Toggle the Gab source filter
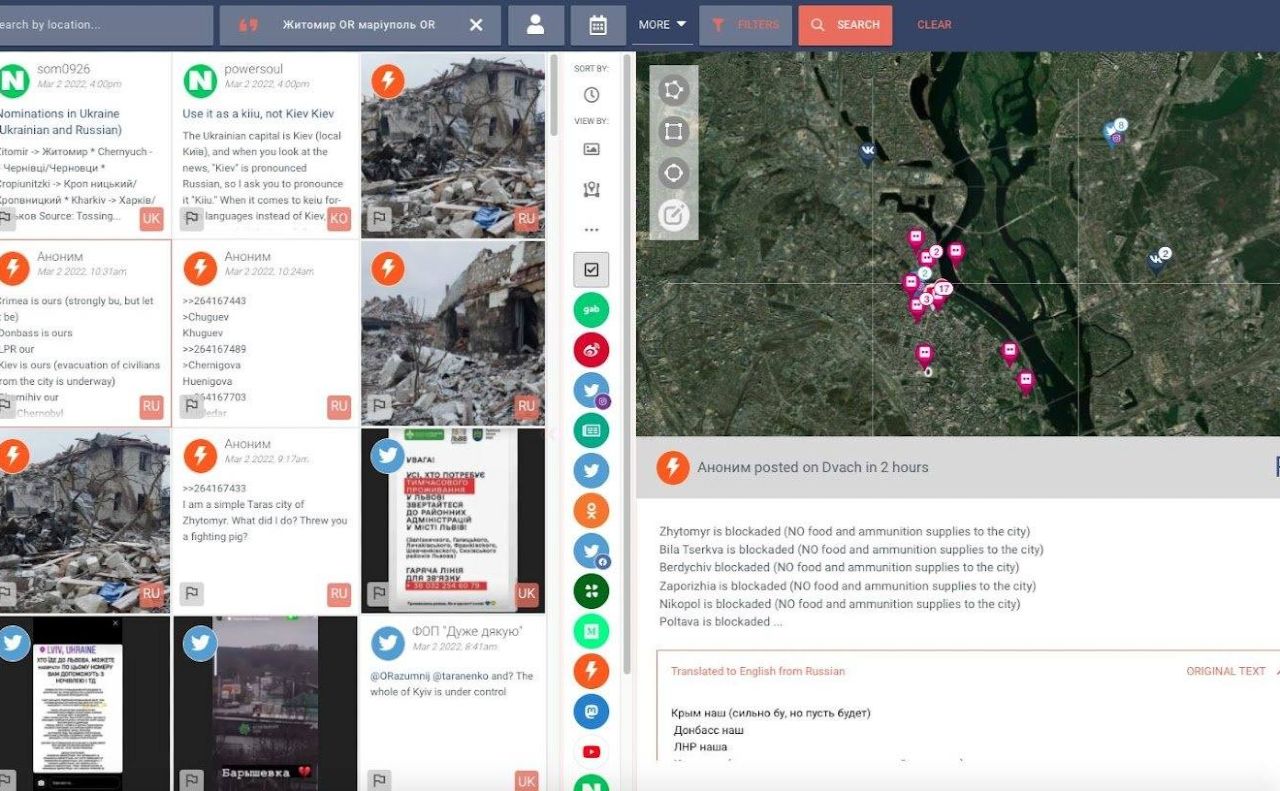 click(x=591, y=310)
